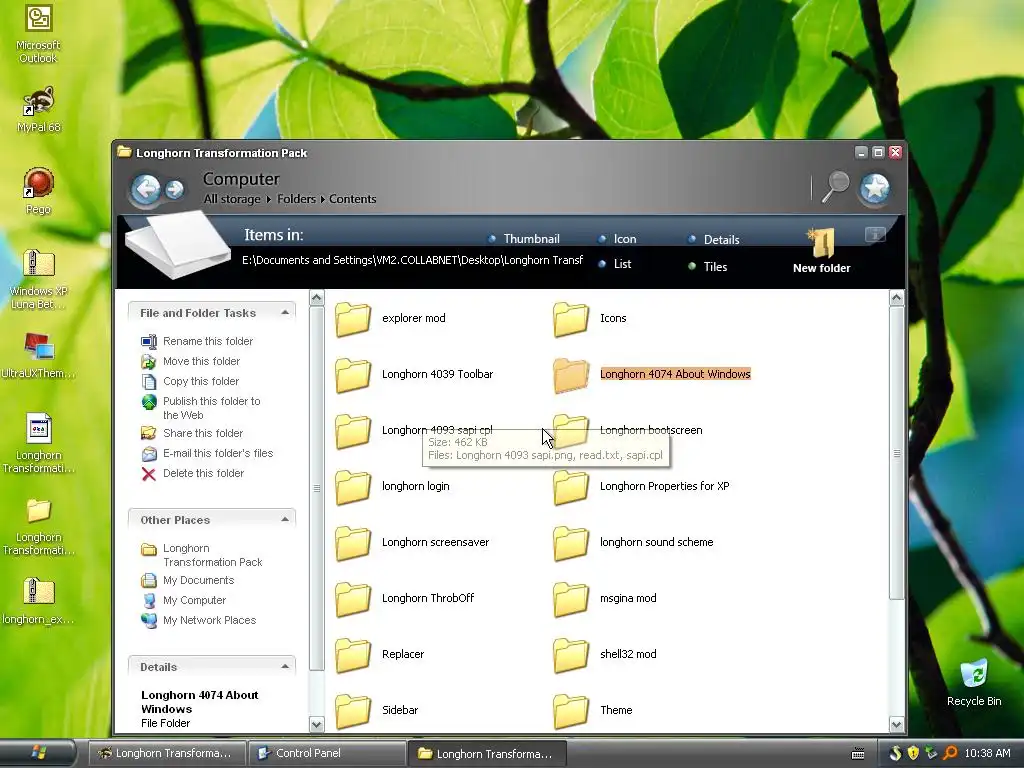Select the longhorn login folder

point(392,487)
